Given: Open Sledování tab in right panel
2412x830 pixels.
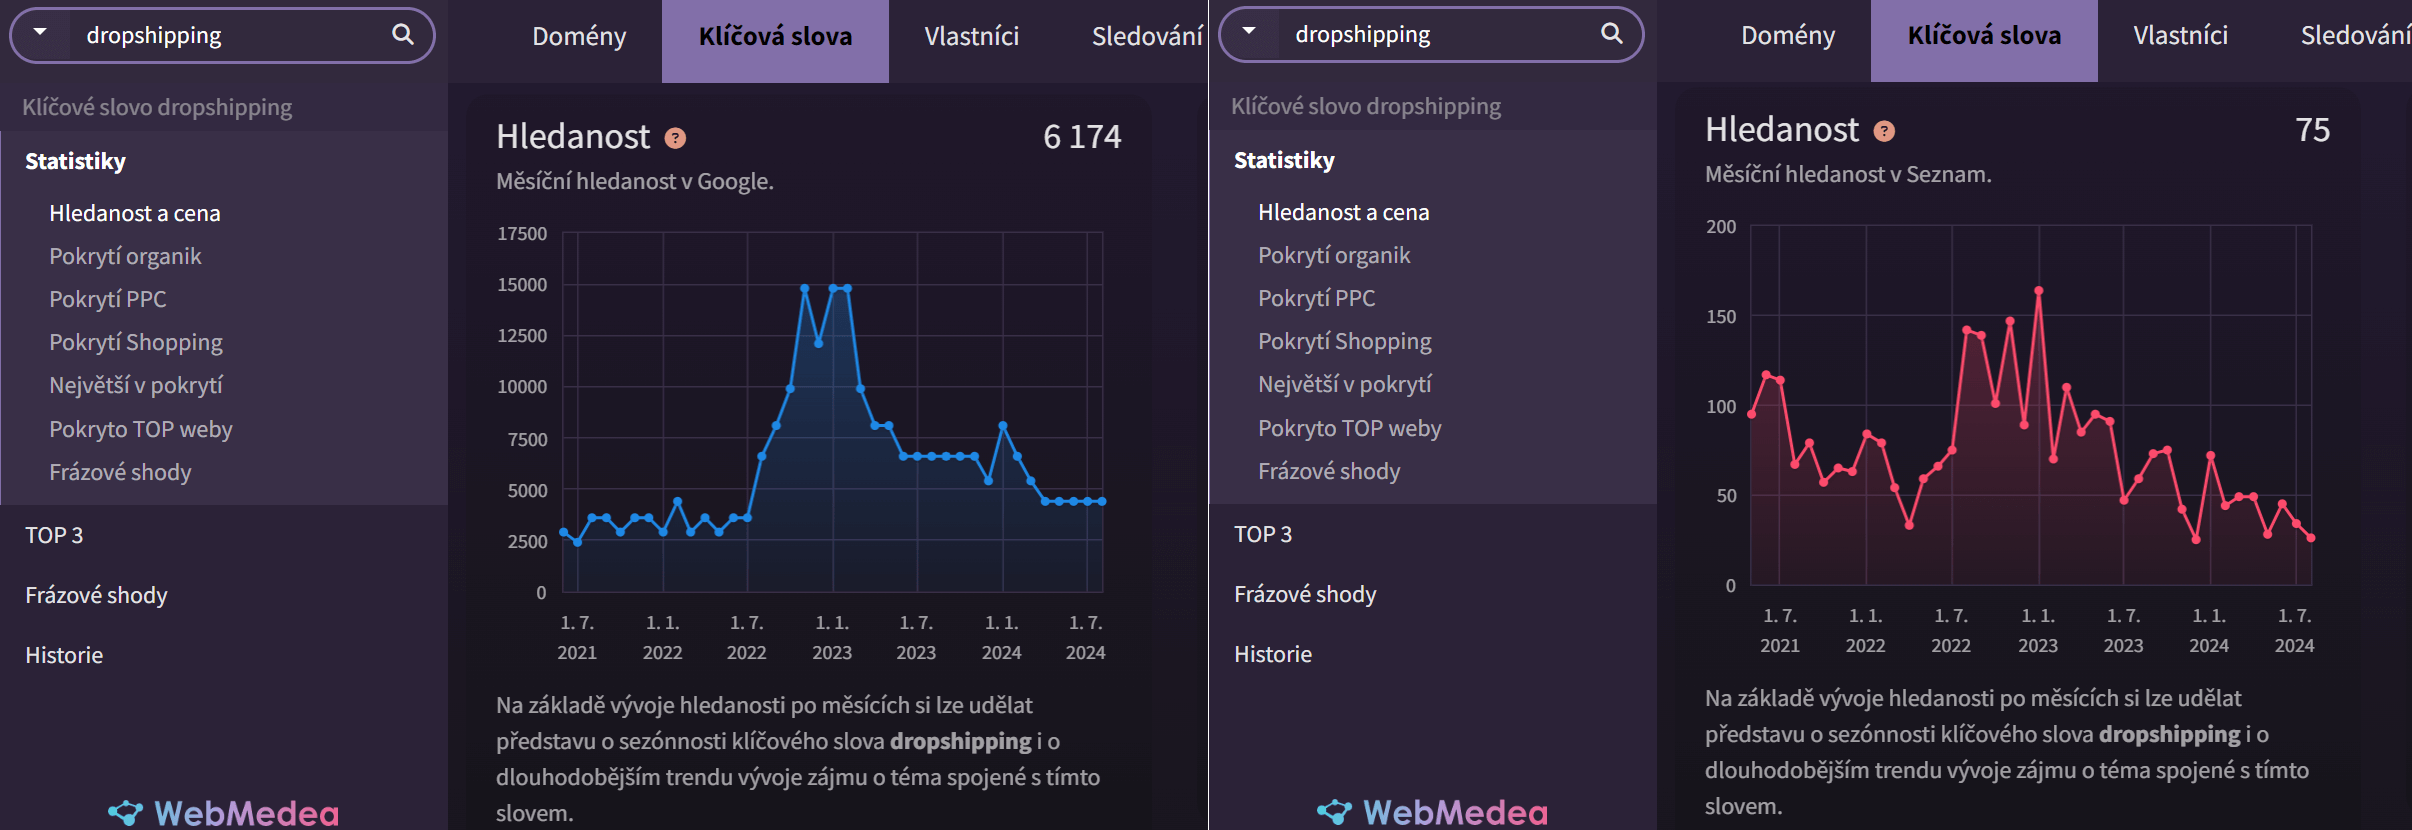Looking at the screenshot, I should tap(2355, 36).
